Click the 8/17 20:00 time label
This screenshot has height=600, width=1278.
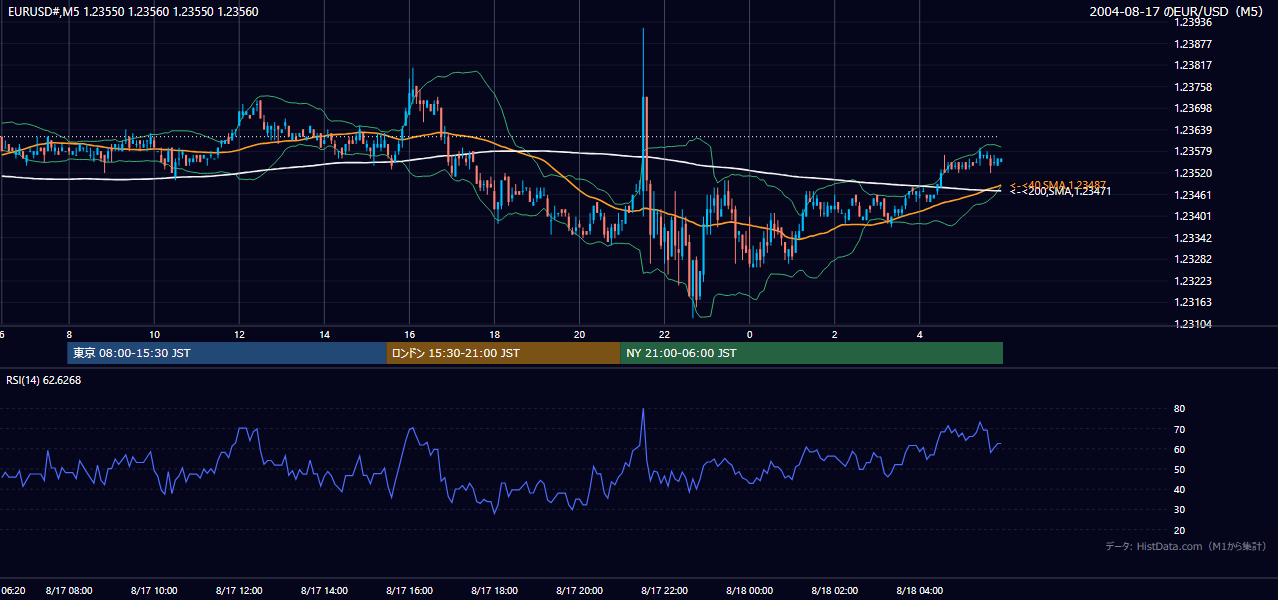coord(579,591)
